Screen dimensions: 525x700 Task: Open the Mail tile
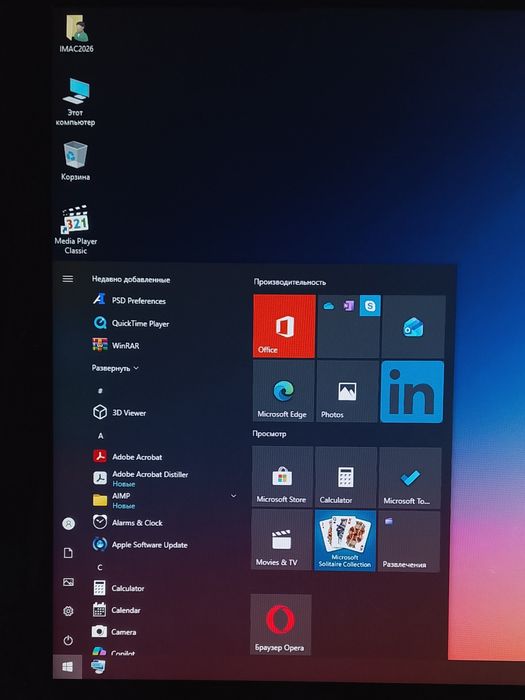pos(413,326)
